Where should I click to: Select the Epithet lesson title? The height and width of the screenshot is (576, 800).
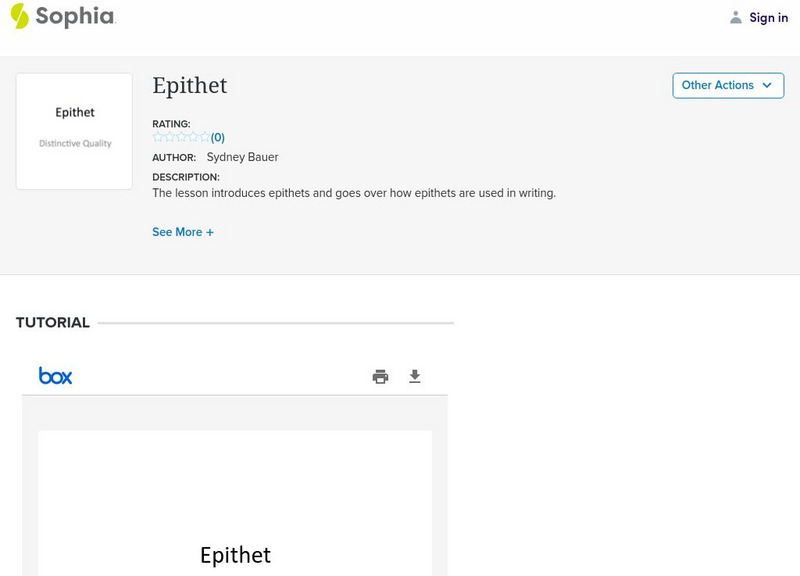point(190,86)
